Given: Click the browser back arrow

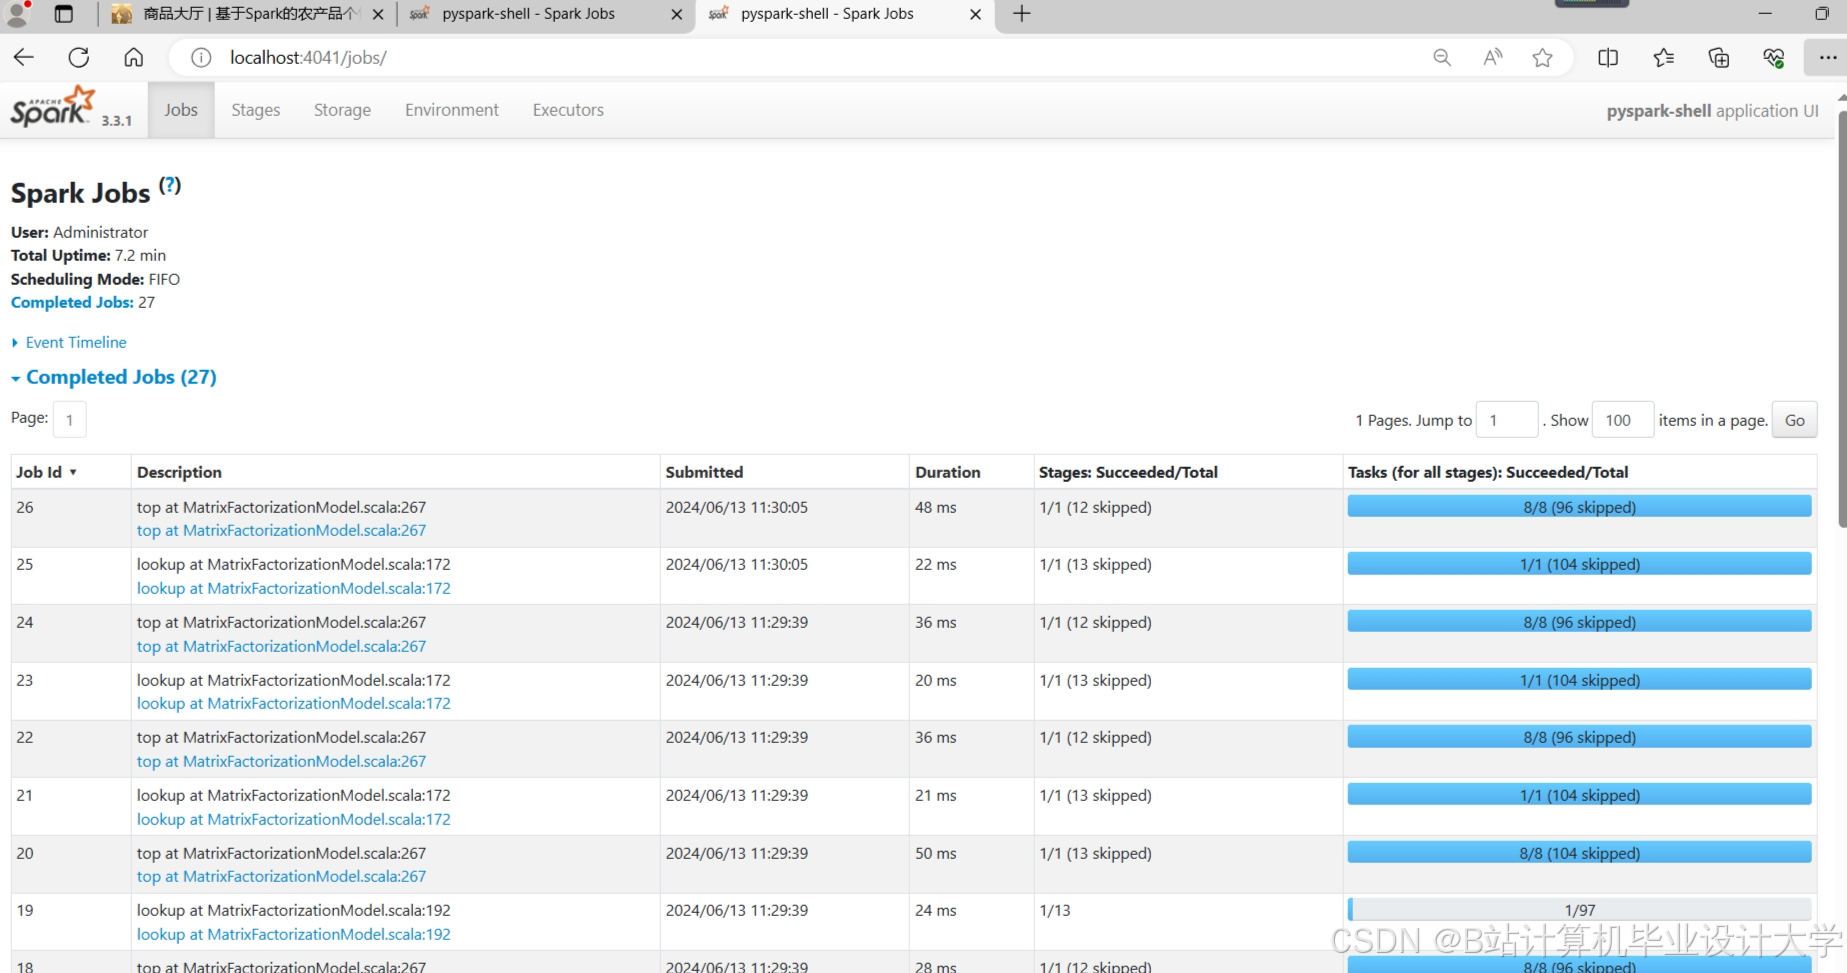Looking at the screenshot, I should 23,57.
